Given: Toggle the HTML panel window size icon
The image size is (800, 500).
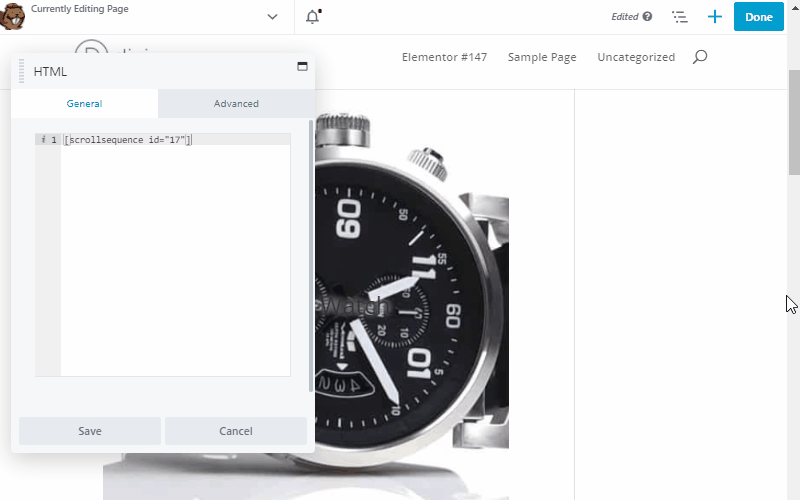Looking at the screenshot, I should (x=302, y=66).
